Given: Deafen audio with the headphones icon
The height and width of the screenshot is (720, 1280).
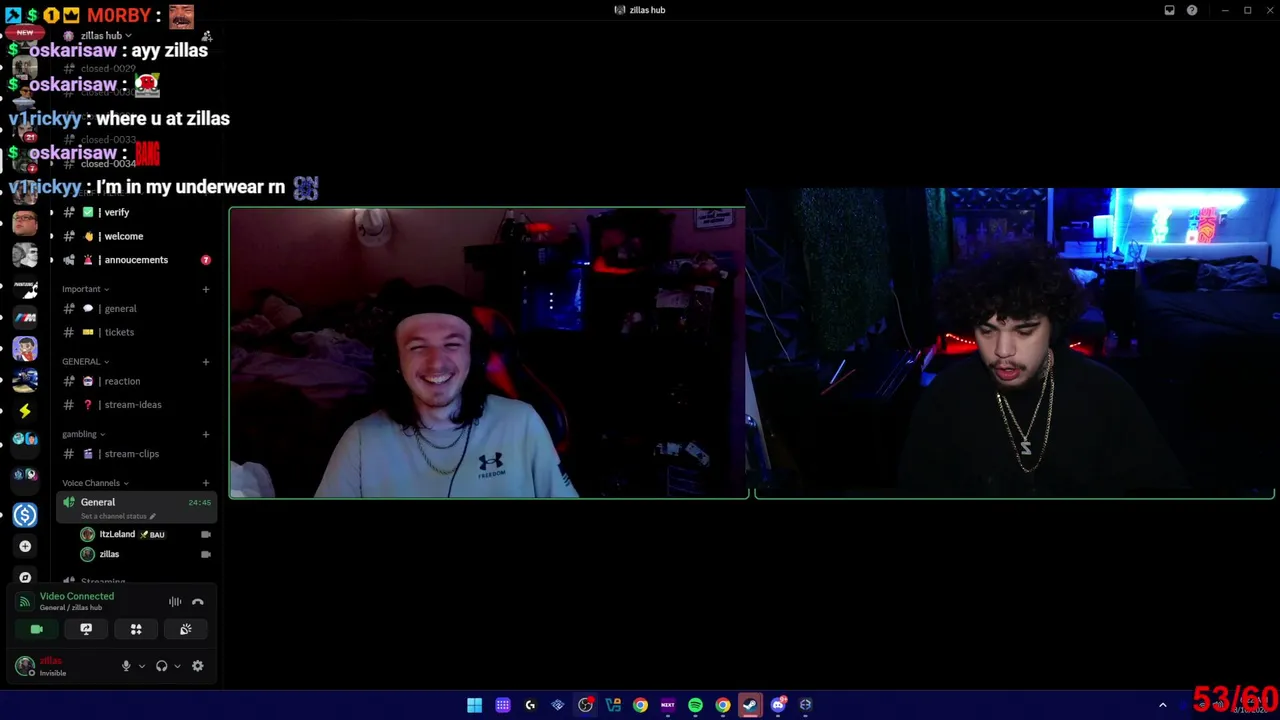Looking at the screenshot, I should pos(161,666).
